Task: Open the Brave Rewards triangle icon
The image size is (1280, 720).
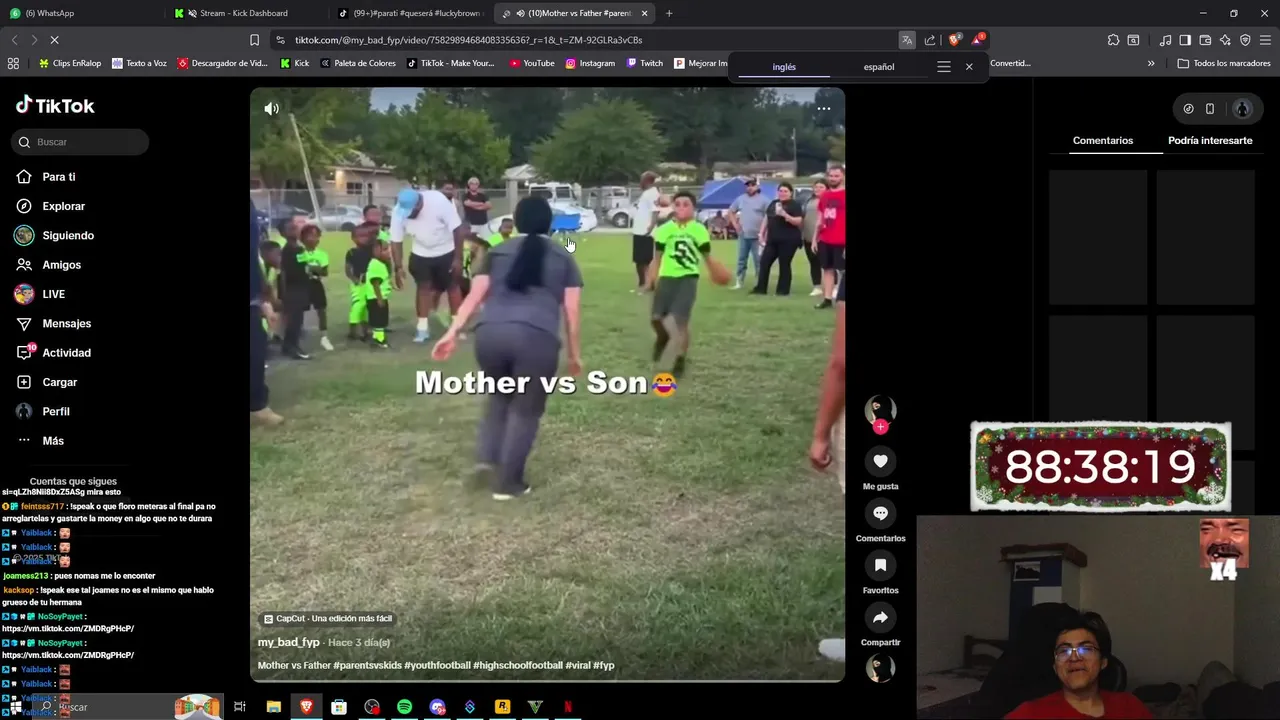Action: pyautogui.click(x=978, y=40)
